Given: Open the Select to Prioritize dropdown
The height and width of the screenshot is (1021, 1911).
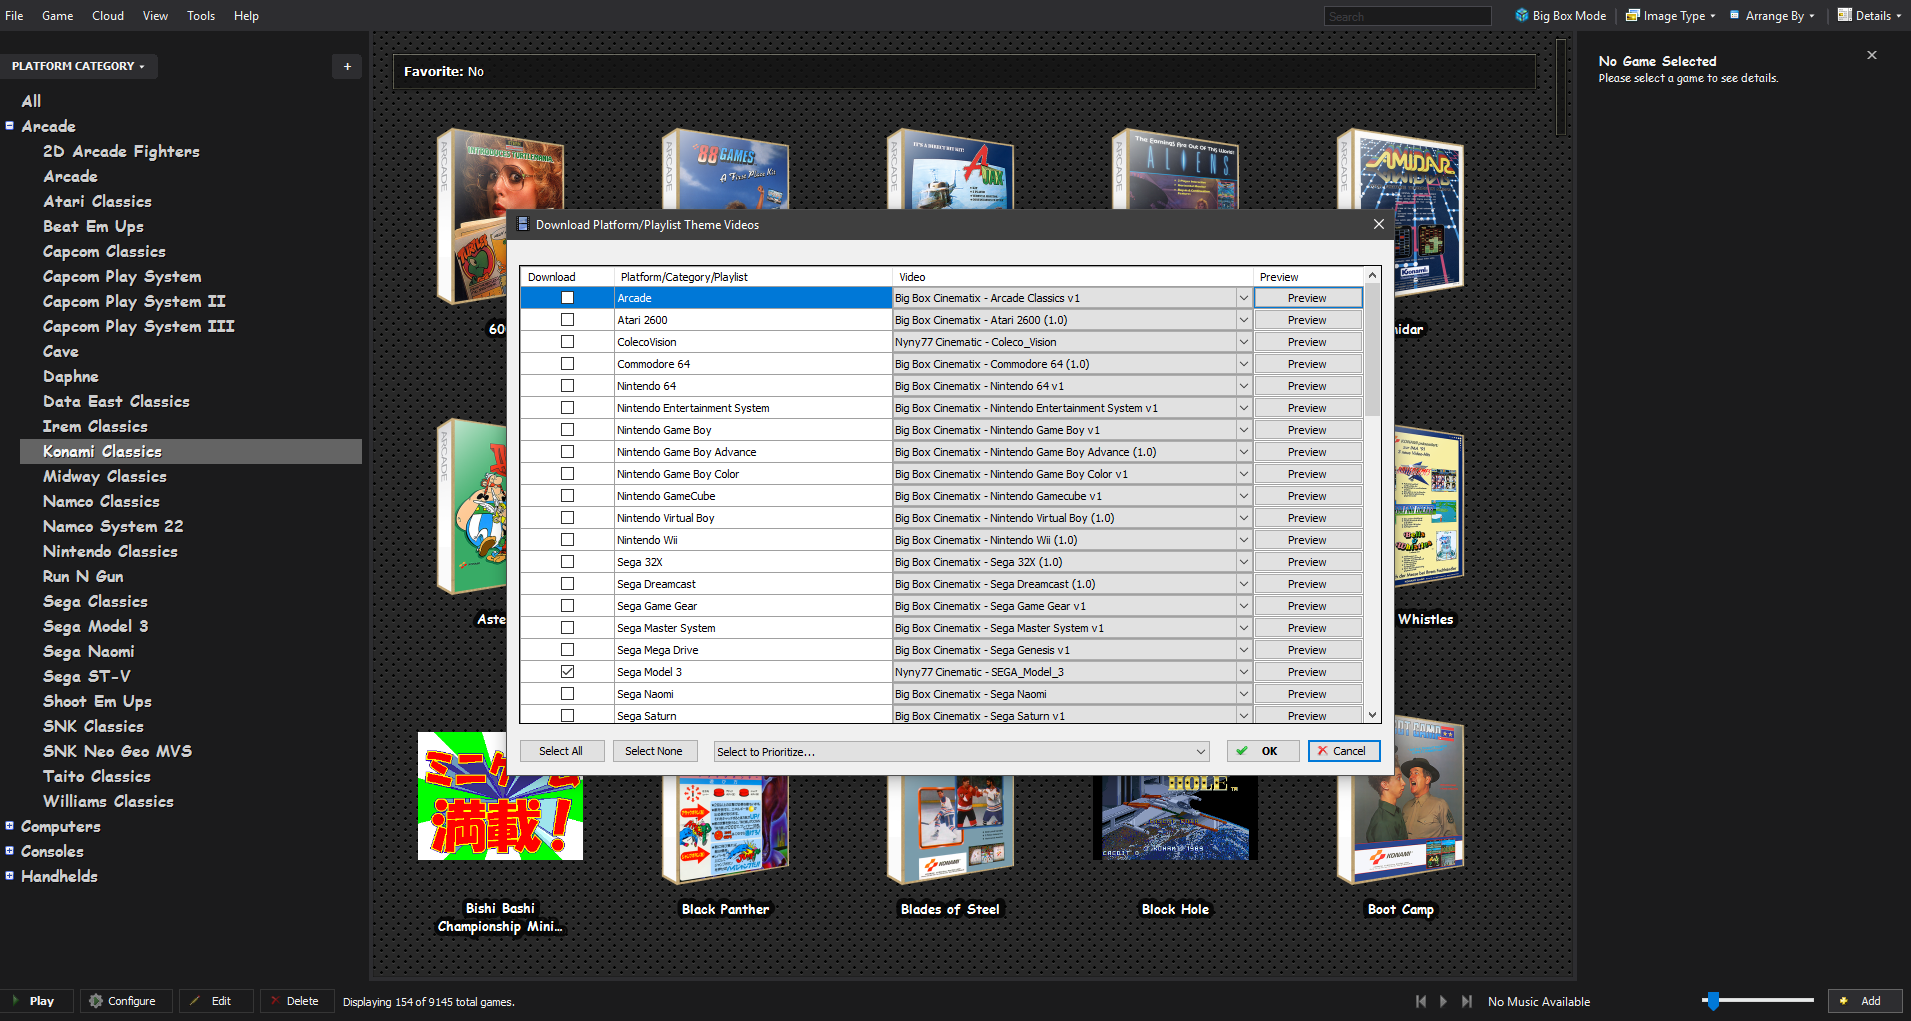Looking at the screenshot, I should coord(961,751).
